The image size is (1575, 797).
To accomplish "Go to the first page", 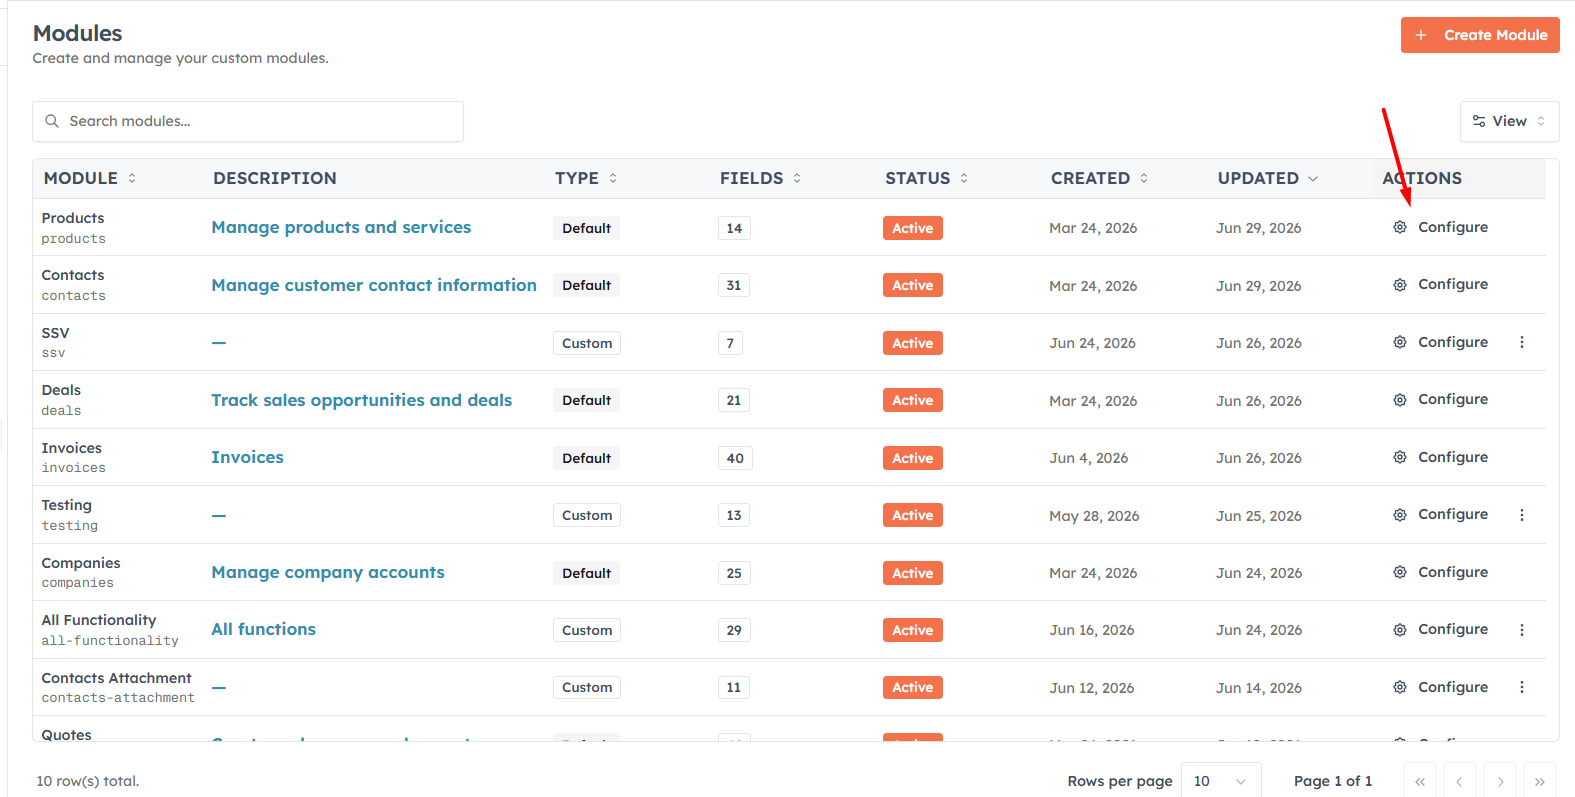I will [x=1420, y=781].
